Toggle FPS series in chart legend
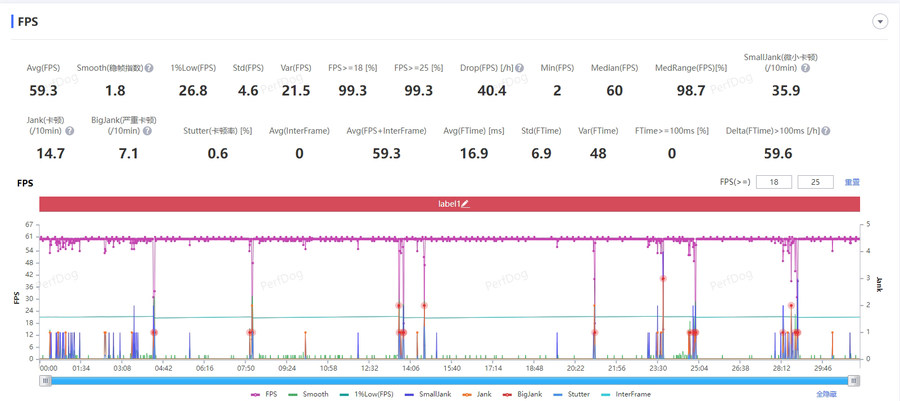 coord(265,395)
